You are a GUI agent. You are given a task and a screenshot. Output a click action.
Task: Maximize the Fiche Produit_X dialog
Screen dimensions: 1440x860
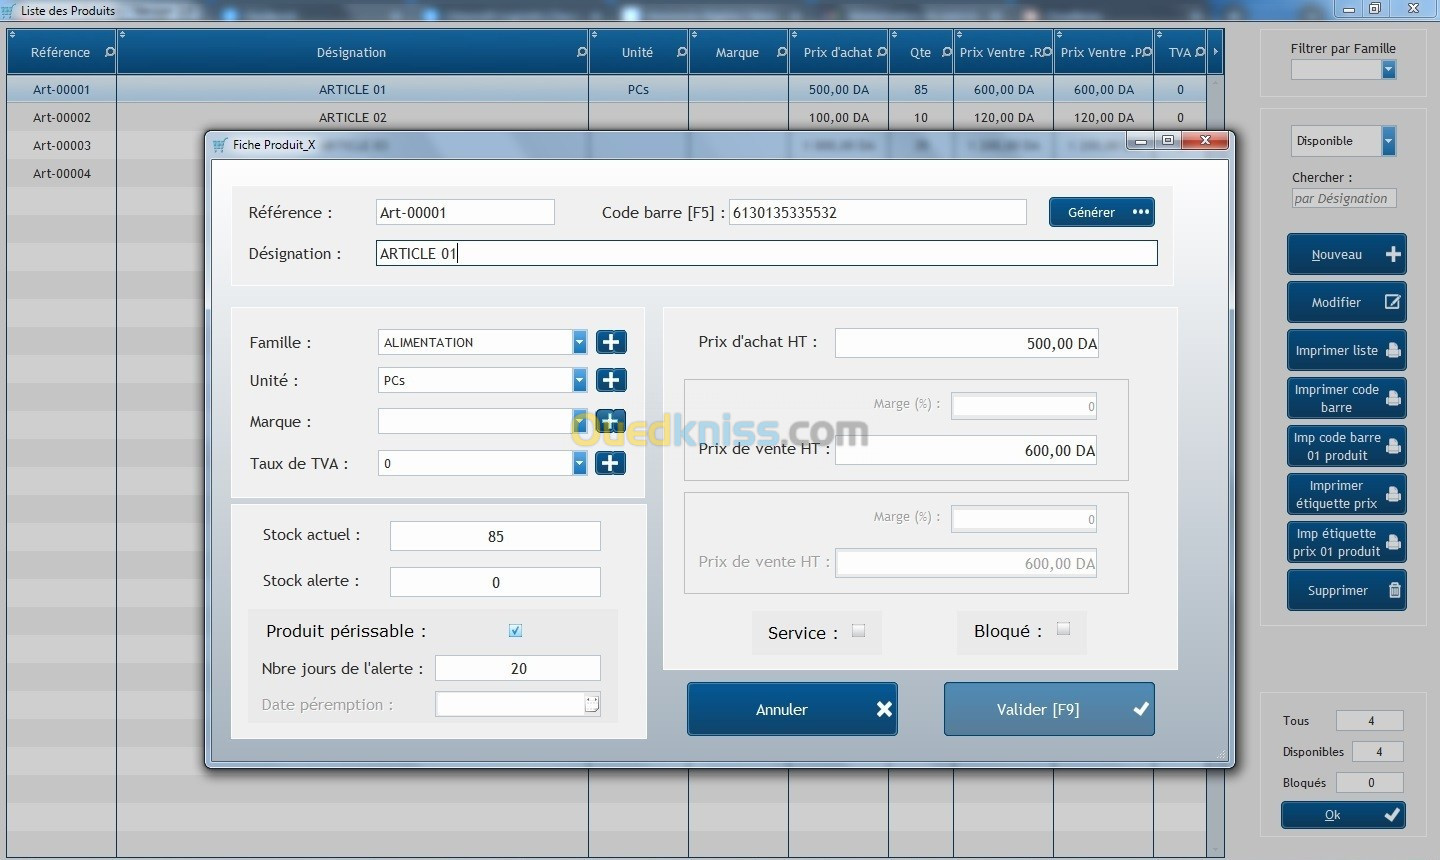[x=1167, y=141]
